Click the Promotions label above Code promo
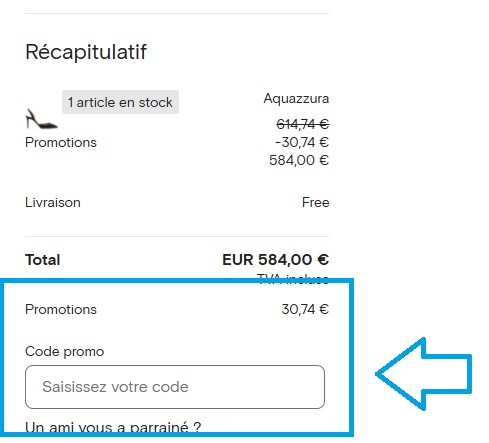Image resolution: width=489 pixels, height=443 pixels. (x=61, y=309)
